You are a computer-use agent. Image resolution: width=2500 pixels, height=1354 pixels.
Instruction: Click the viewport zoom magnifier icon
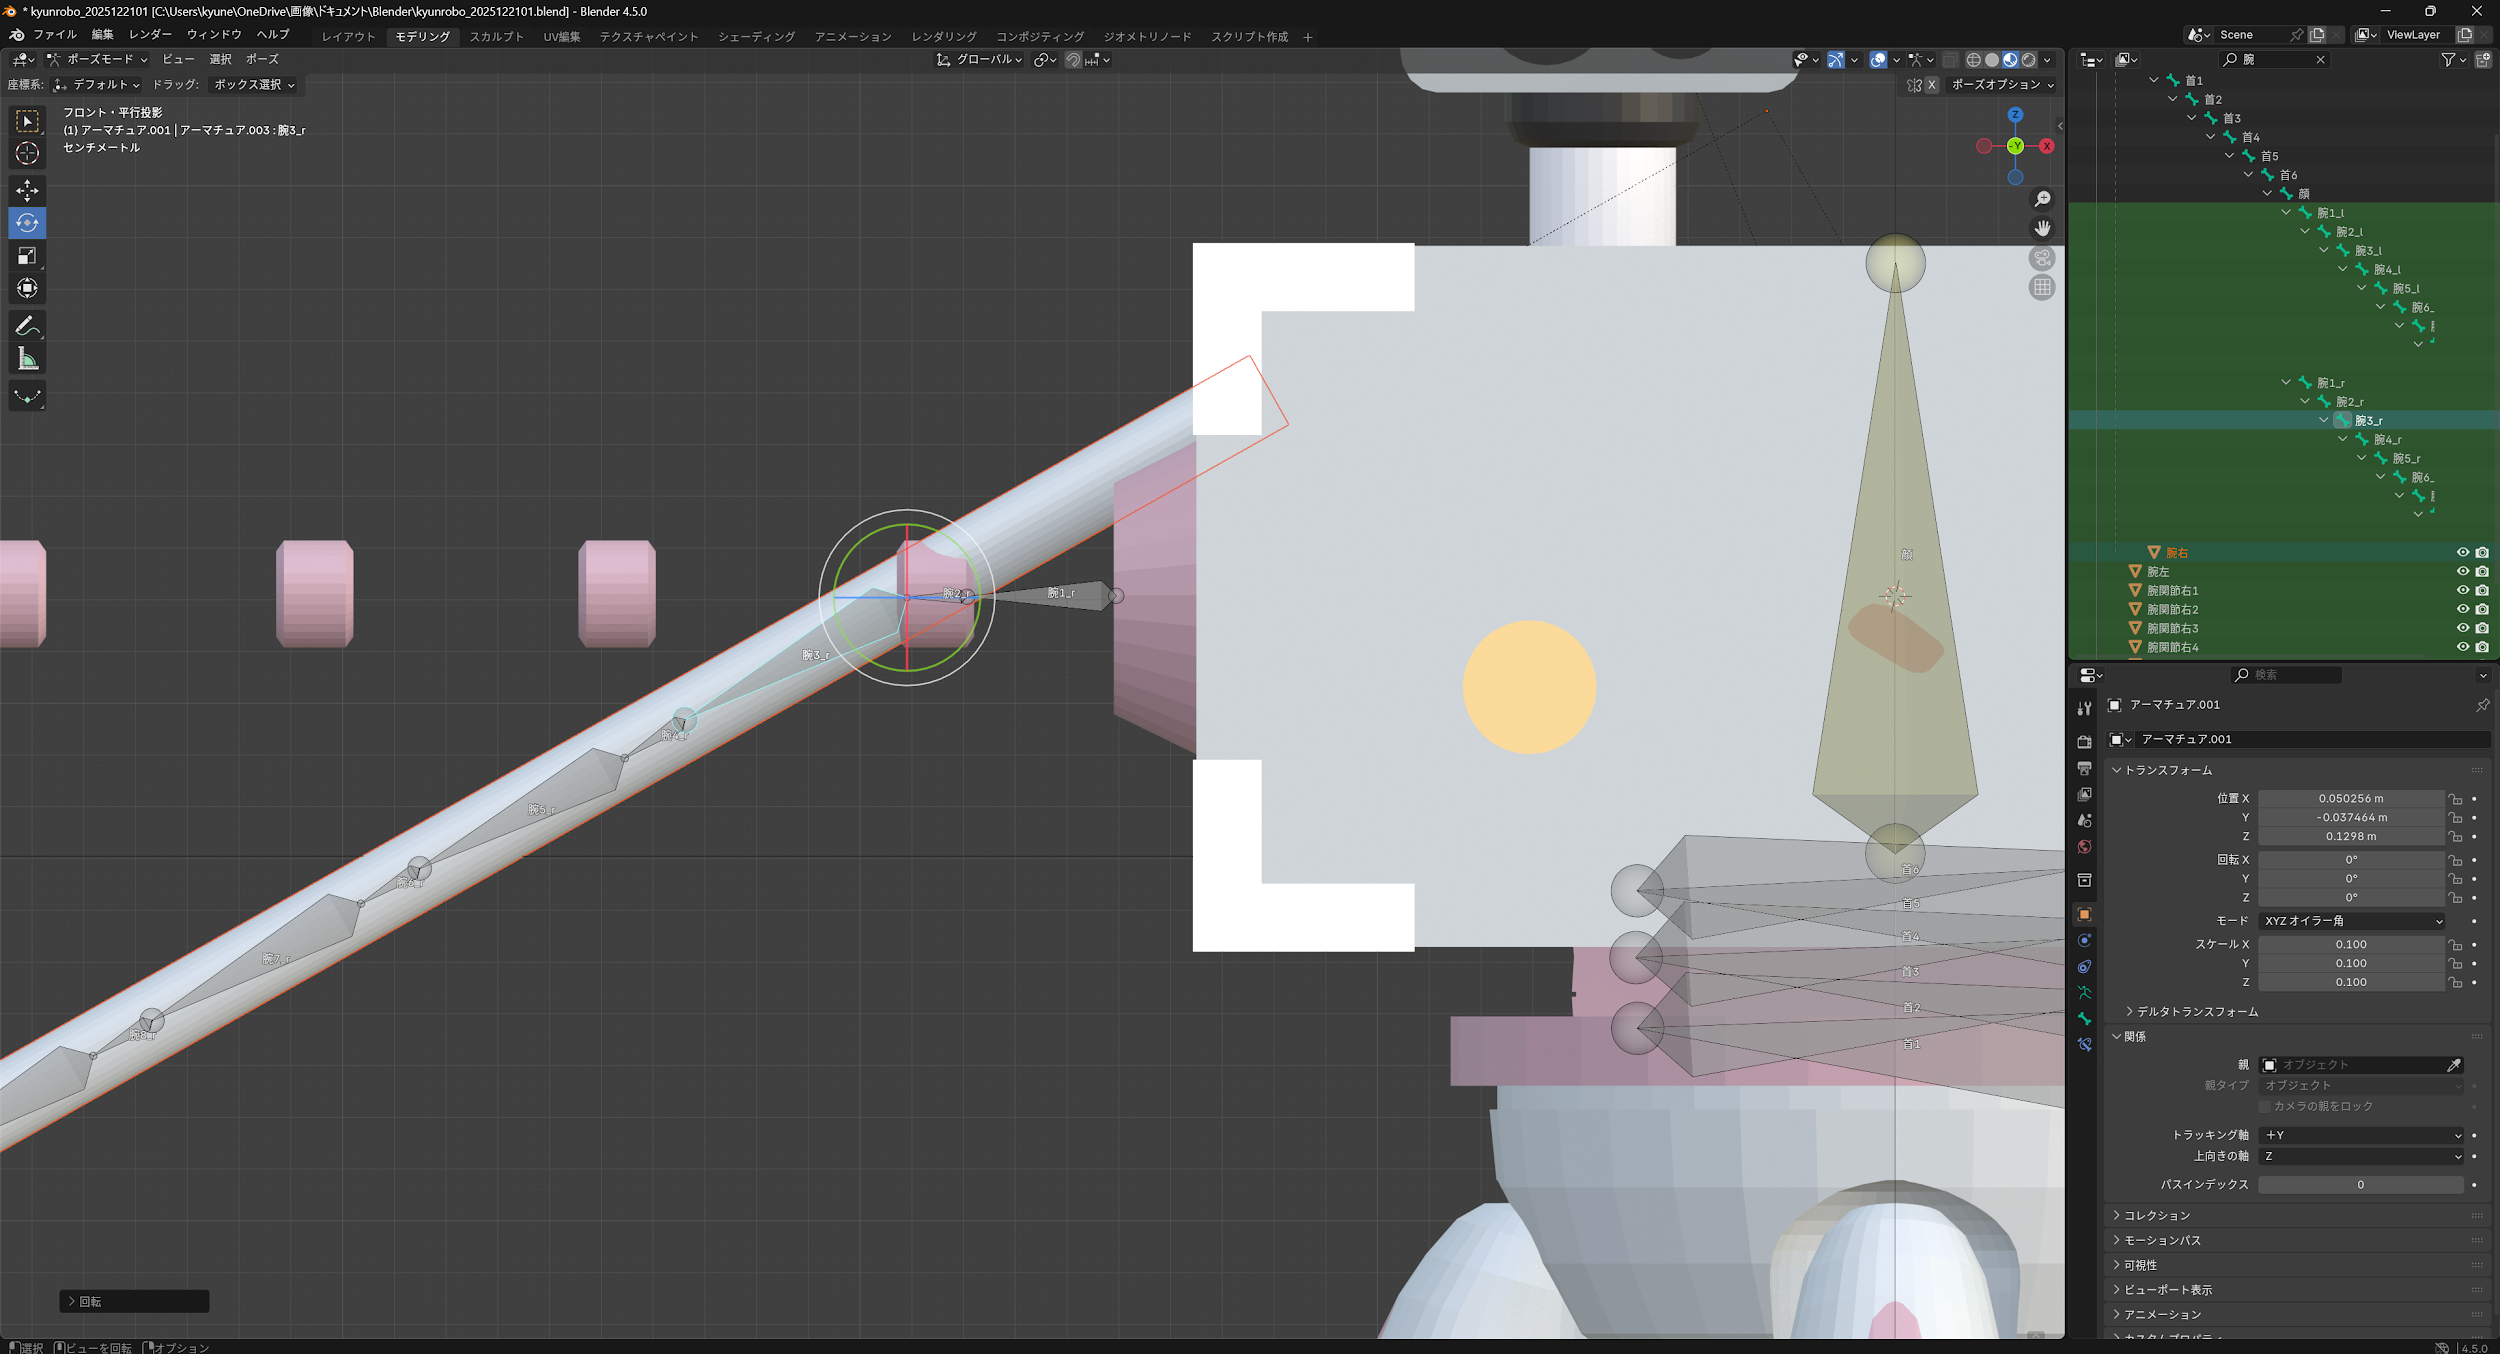[x=2042, y=199]
